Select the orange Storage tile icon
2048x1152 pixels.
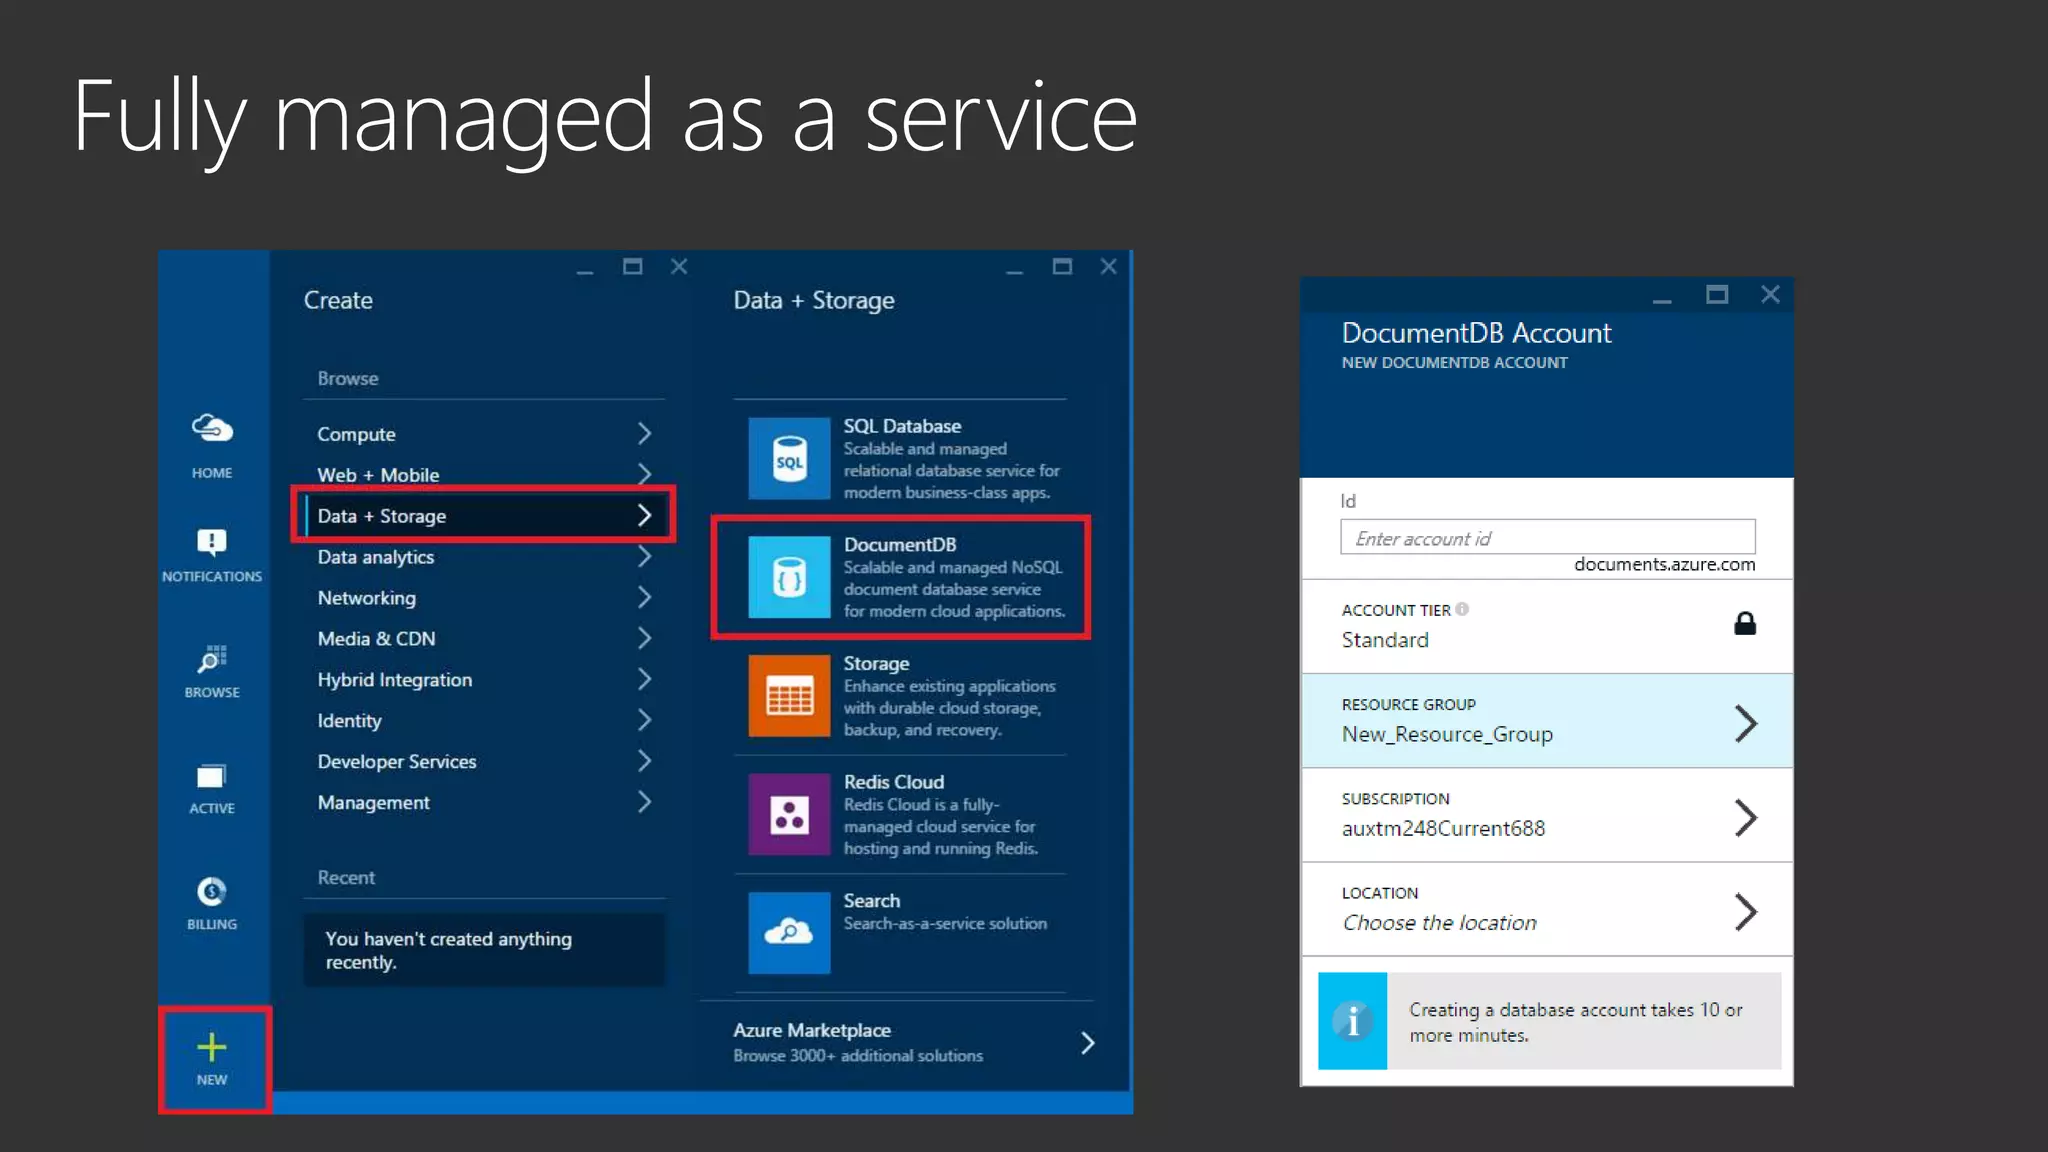[x=789, y=696]
